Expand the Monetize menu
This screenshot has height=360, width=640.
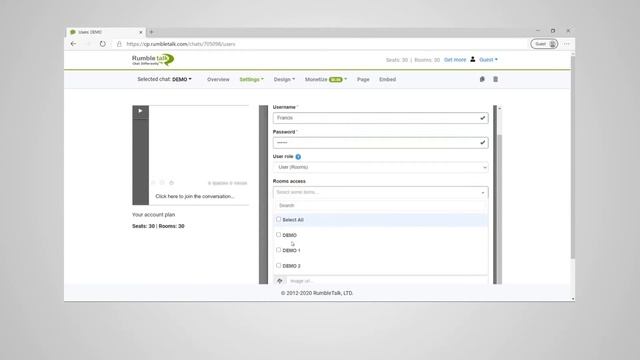(x=326, y=80)
